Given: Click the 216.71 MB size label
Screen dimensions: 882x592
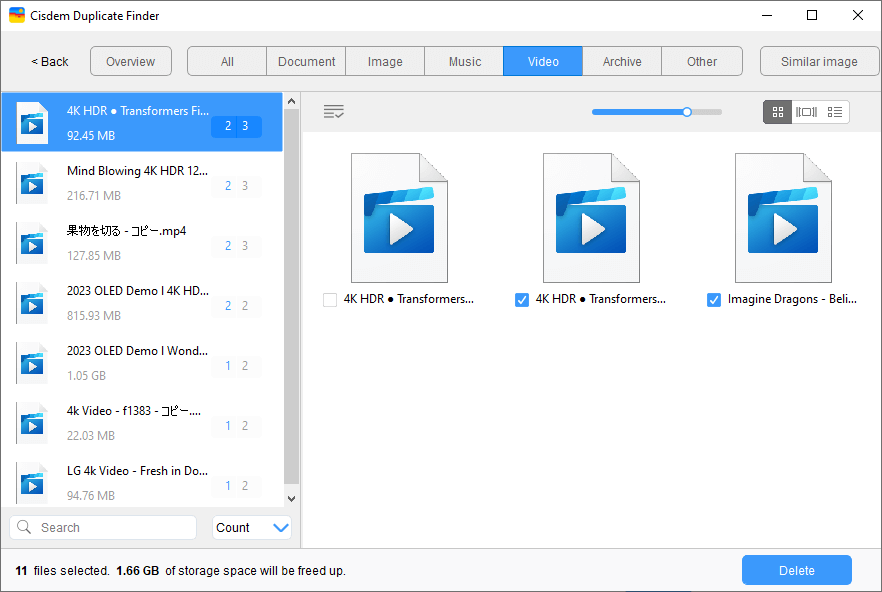Looking at the screenshot, I should [x=94, y=196].
